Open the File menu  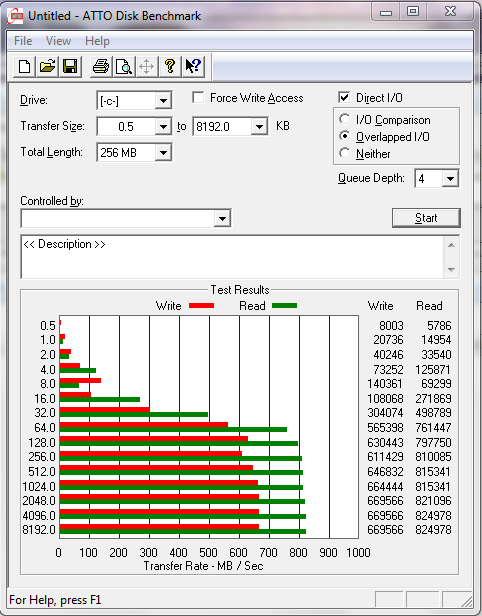tap(23, 41)
